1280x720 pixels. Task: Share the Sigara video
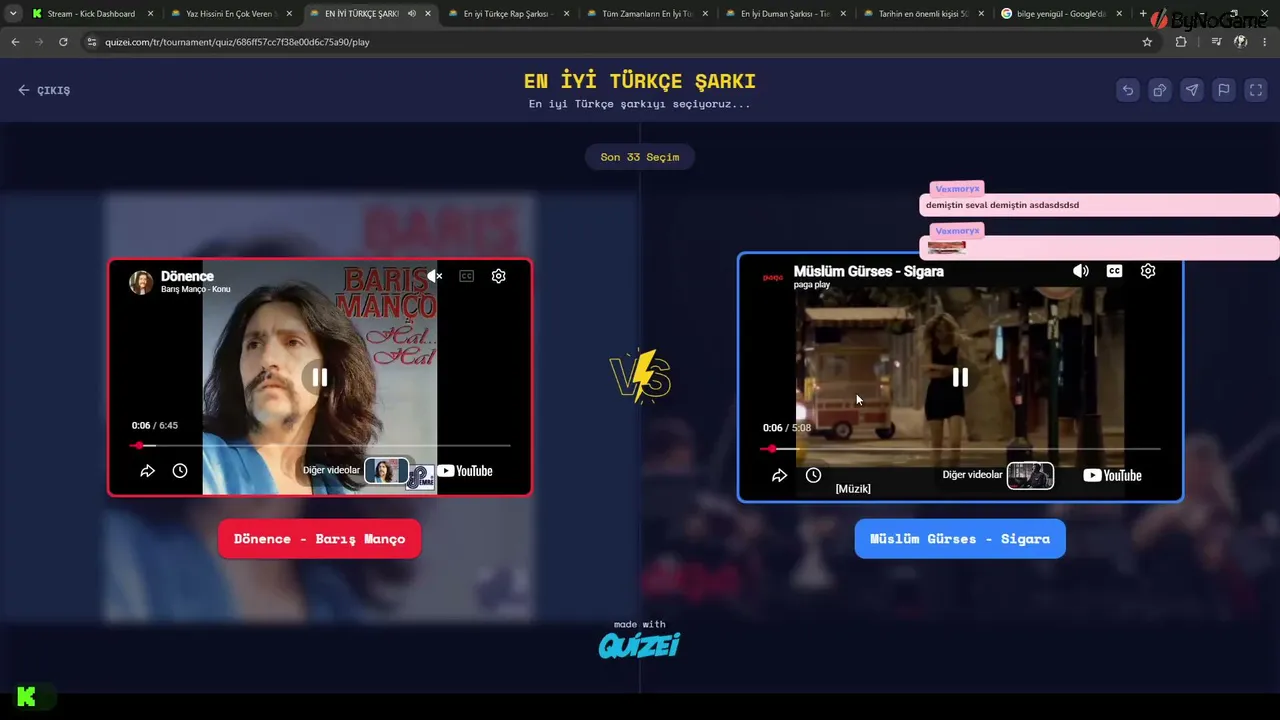click(779, 476)
